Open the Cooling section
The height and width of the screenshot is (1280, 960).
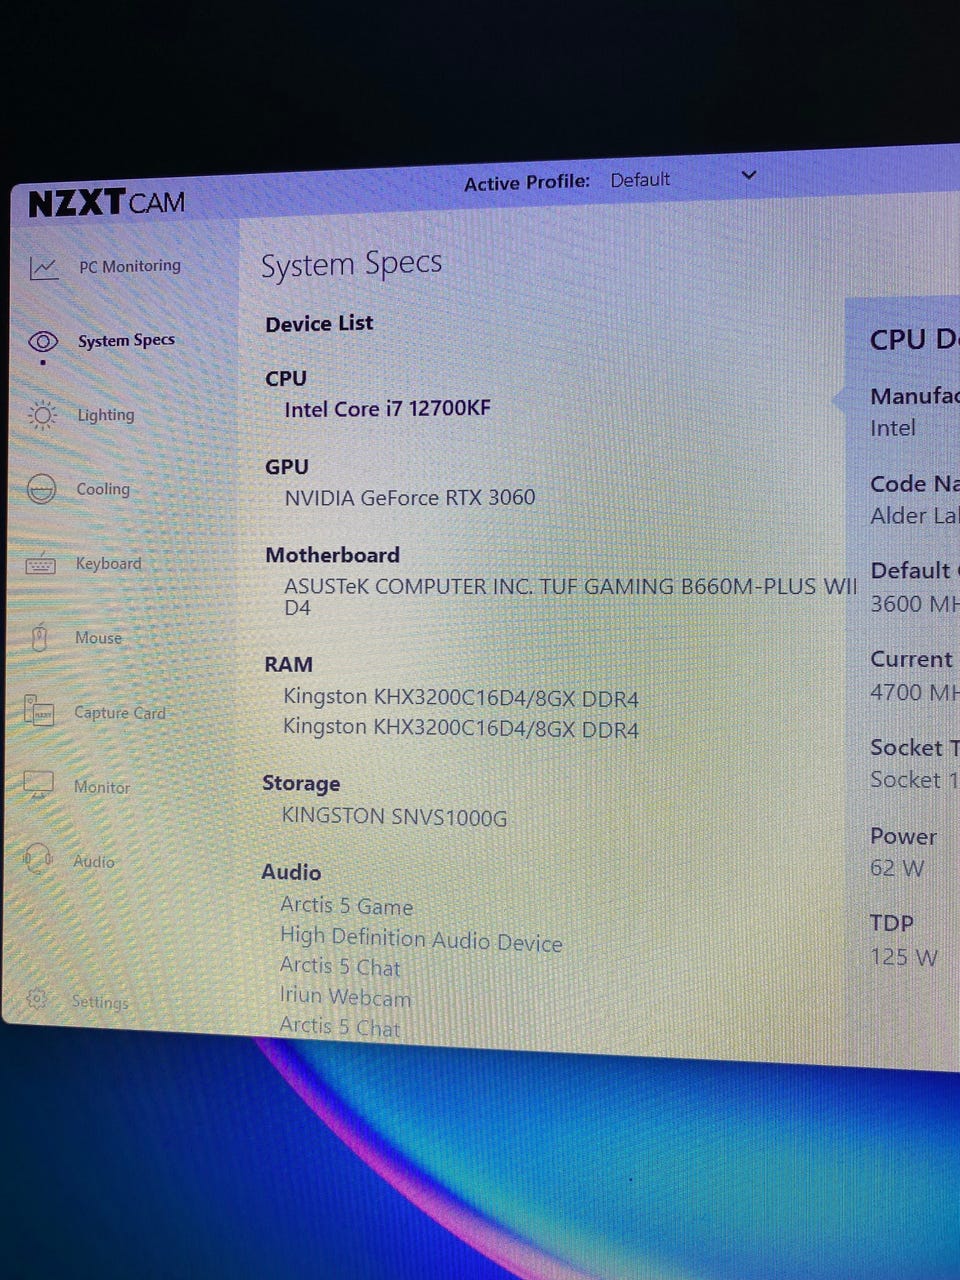pyautogui.click(x=103, y=489)
